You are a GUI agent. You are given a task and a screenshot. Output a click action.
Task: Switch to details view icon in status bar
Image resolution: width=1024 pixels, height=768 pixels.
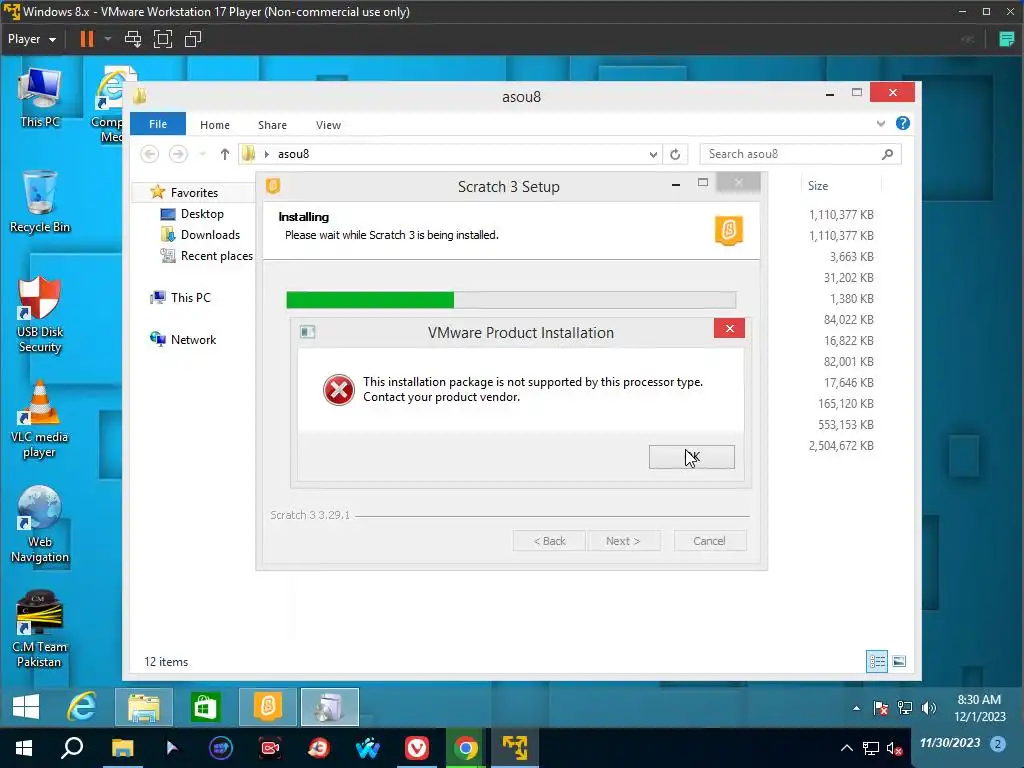point(876,662)
